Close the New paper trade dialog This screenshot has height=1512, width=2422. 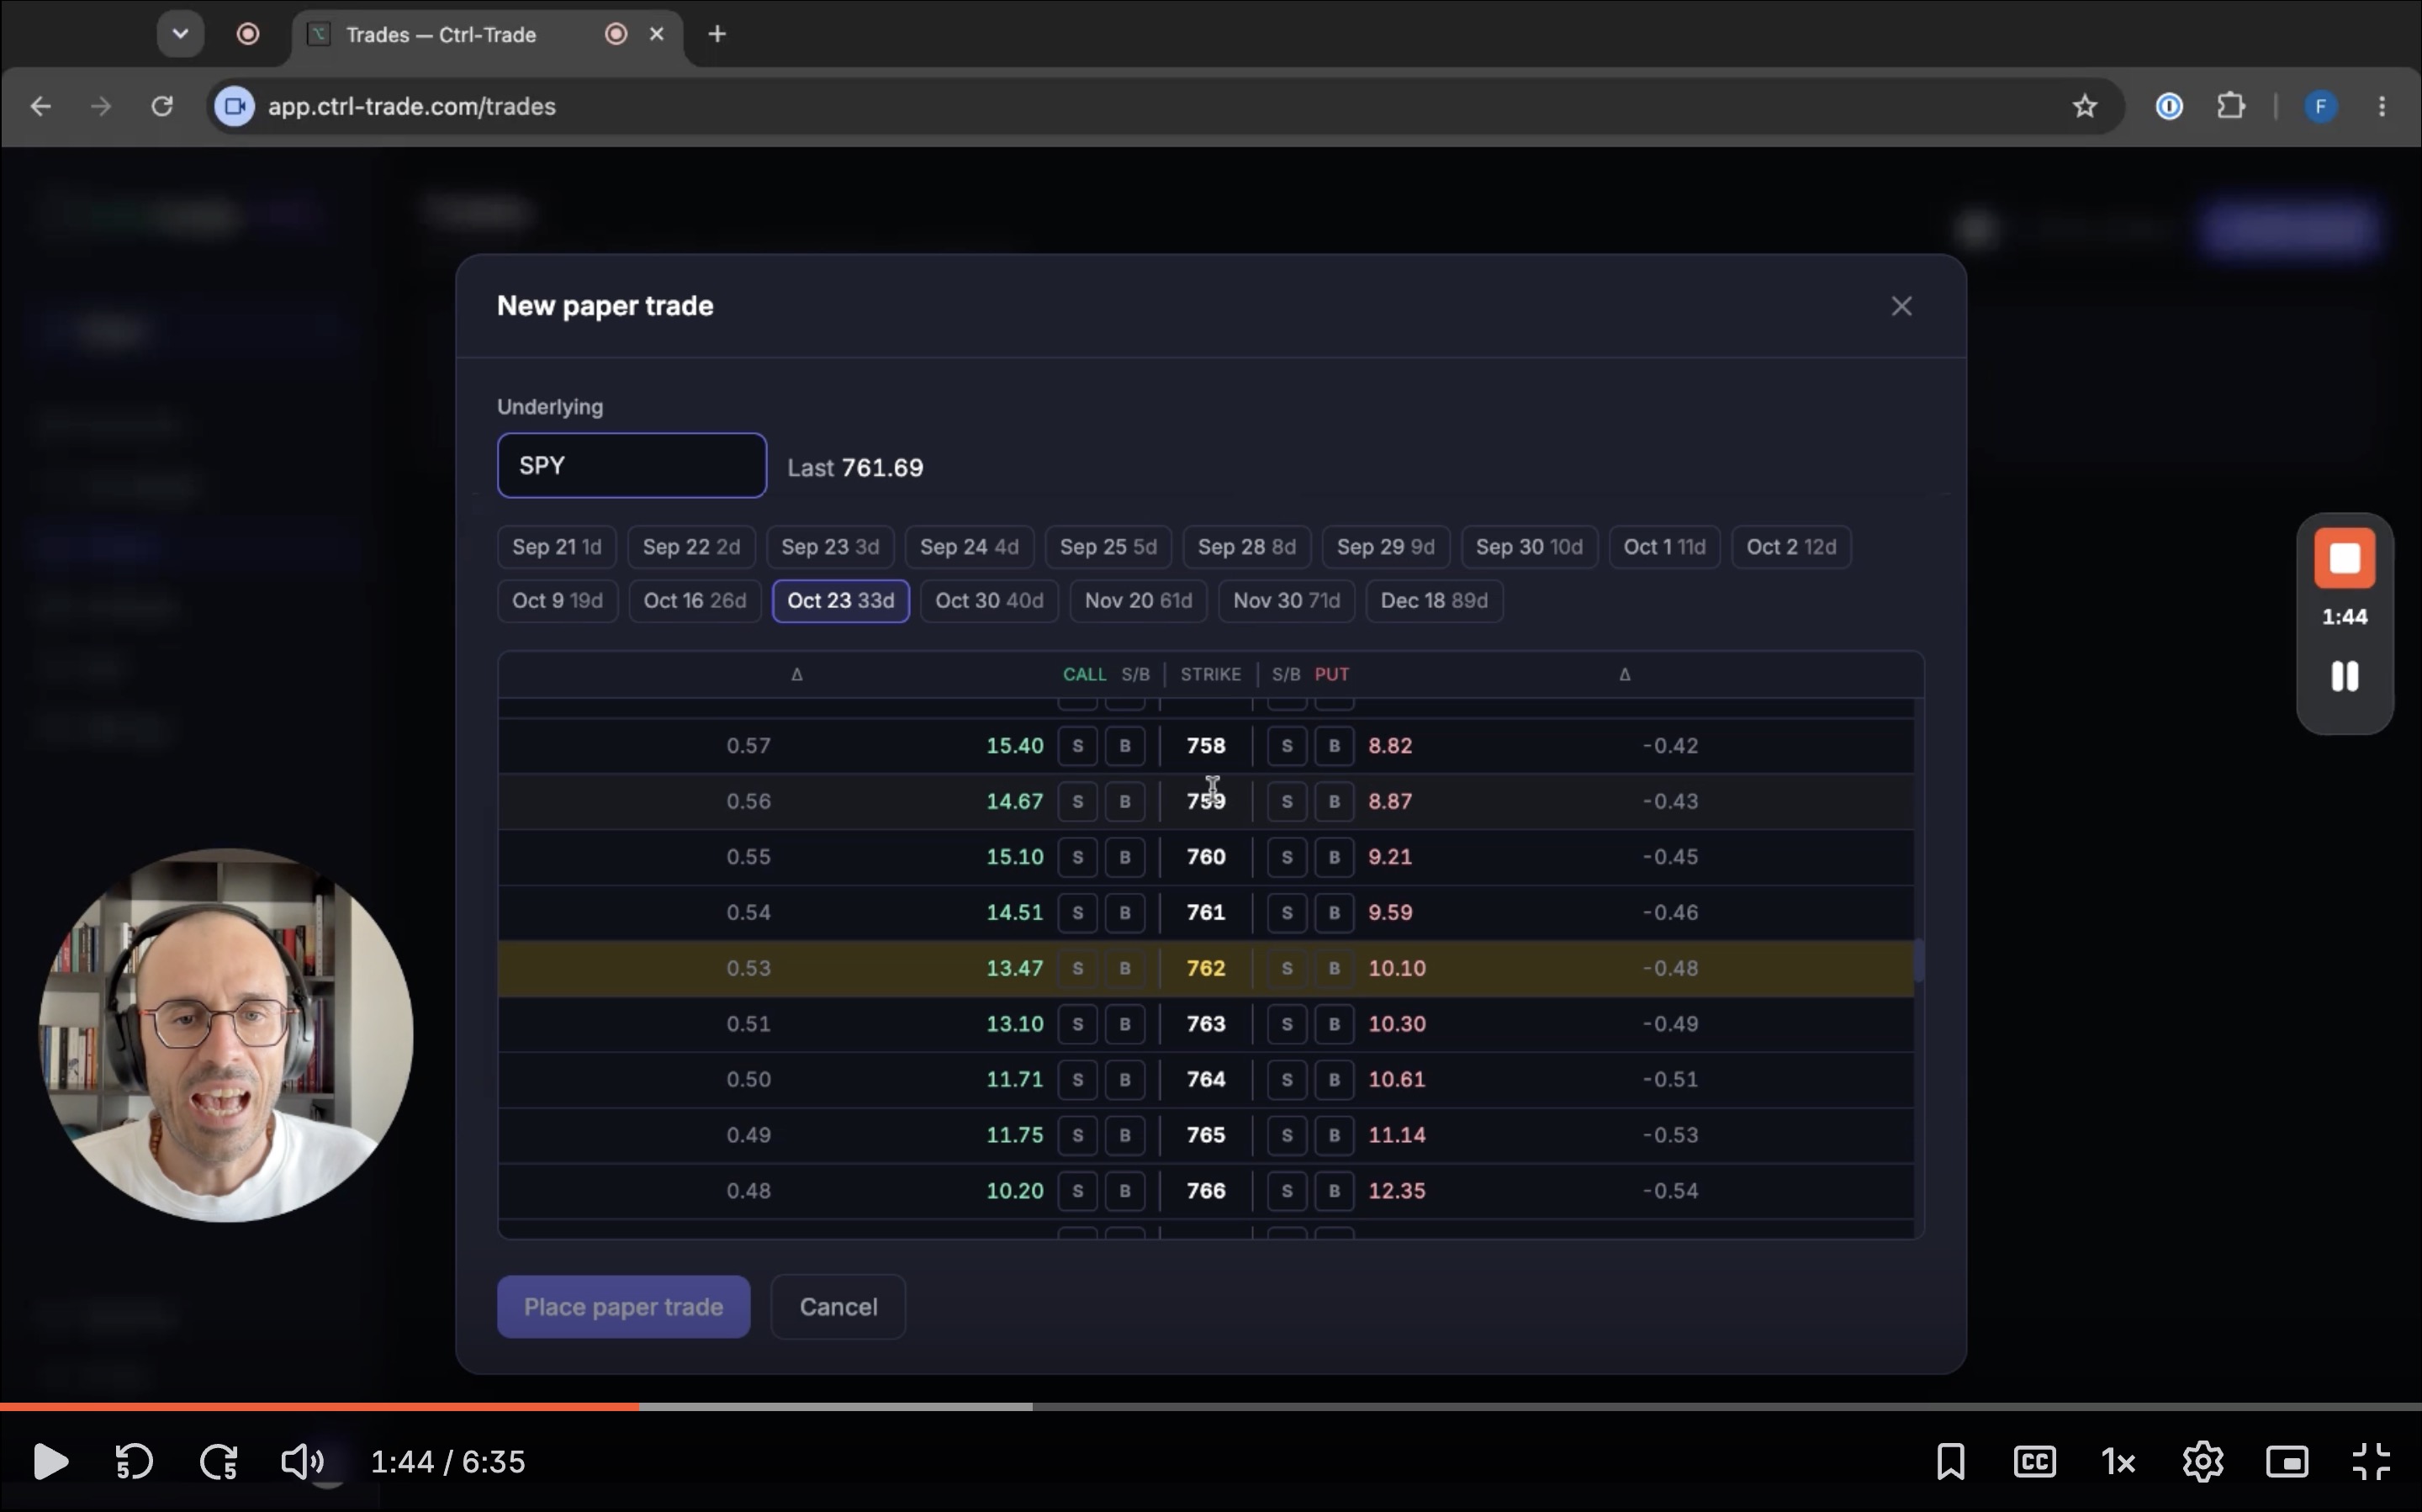(x=1901, y=306)
